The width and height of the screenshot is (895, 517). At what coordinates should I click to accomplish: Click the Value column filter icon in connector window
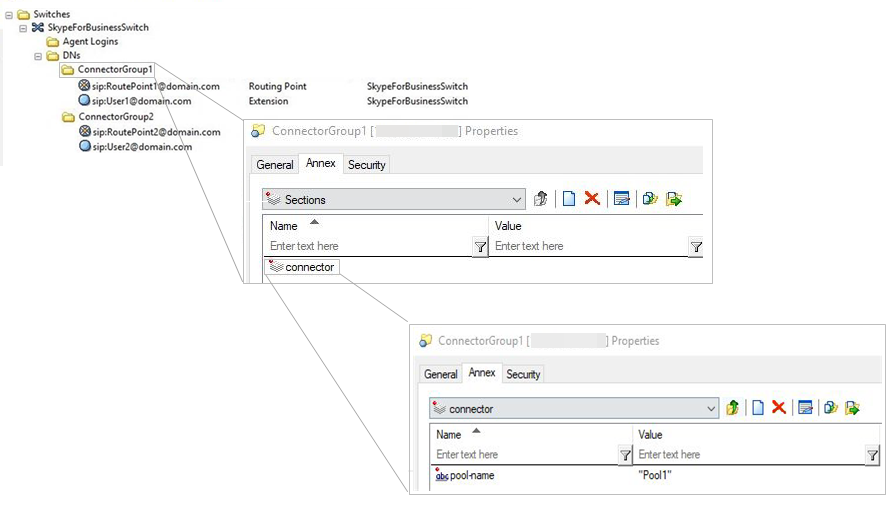tap(872, 456)
